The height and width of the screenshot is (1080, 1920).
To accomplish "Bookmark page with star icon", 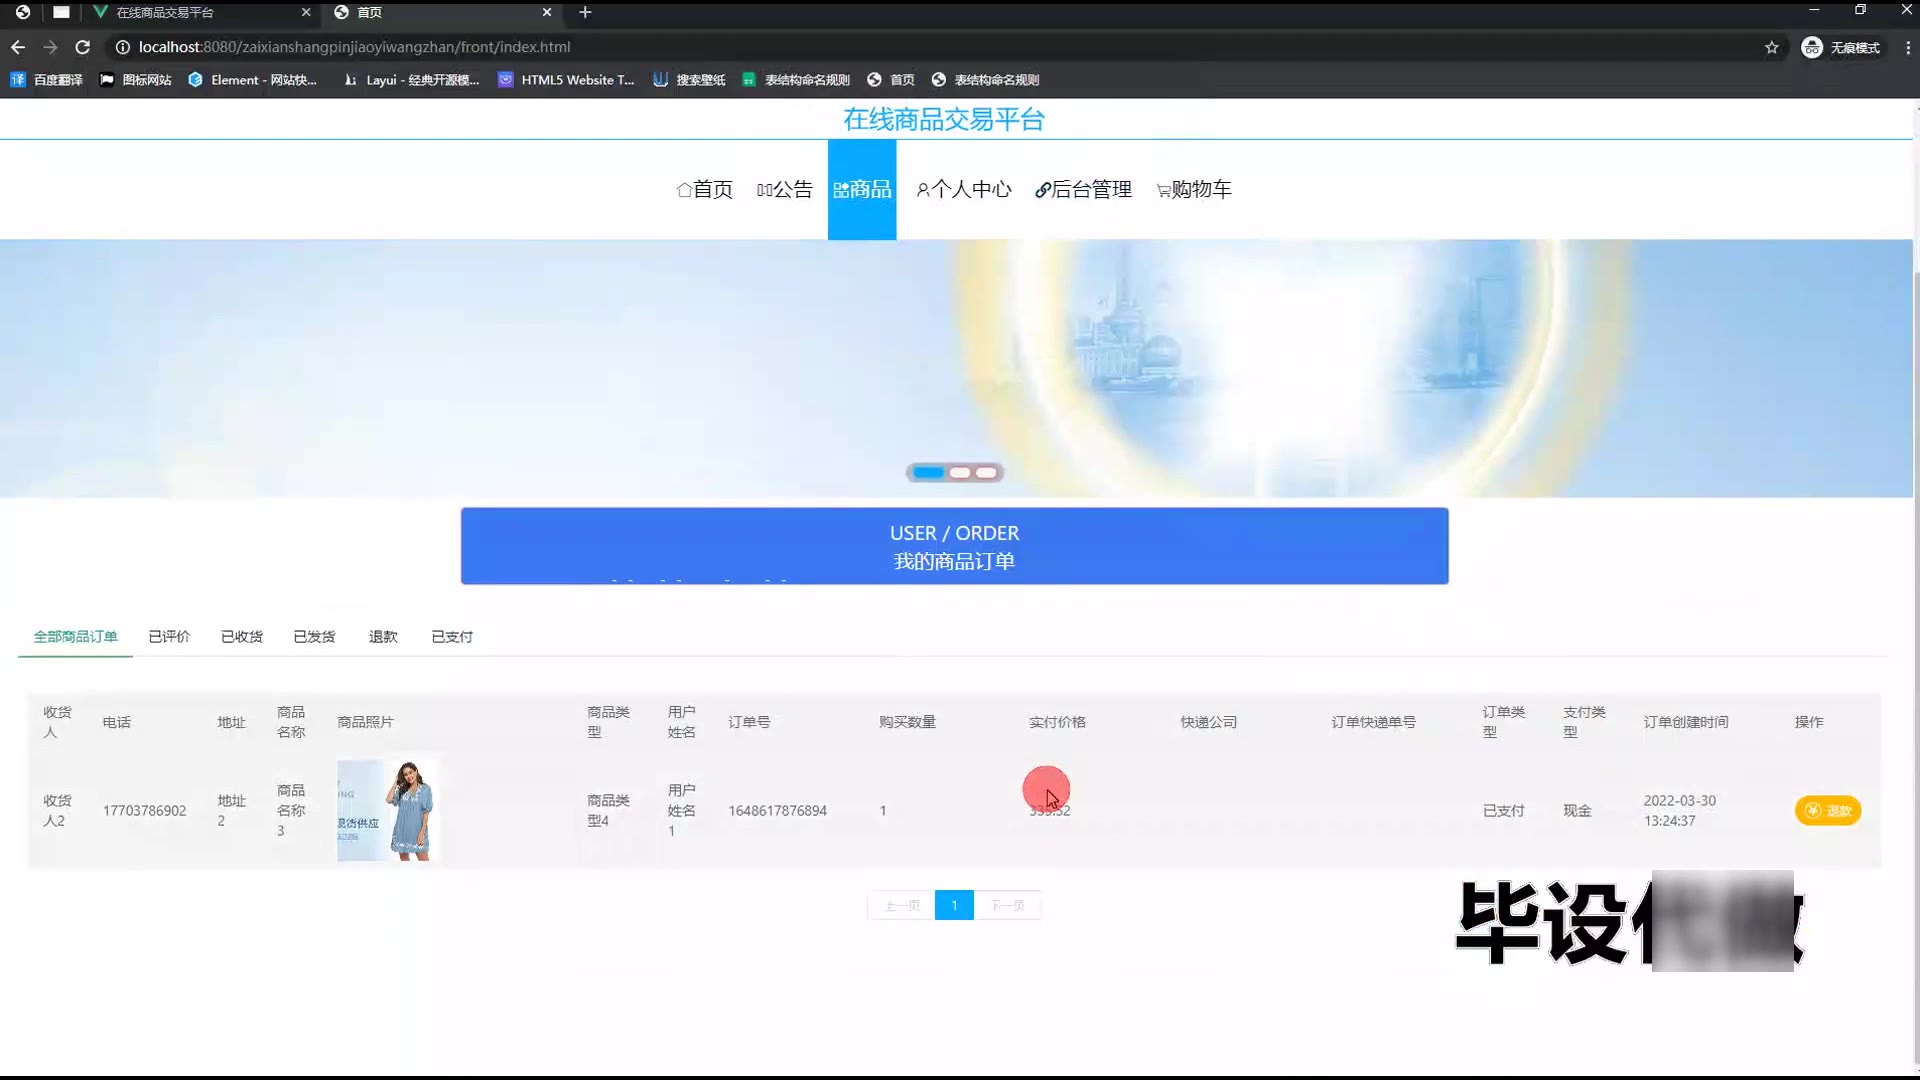I will [x=1771, y=47].
